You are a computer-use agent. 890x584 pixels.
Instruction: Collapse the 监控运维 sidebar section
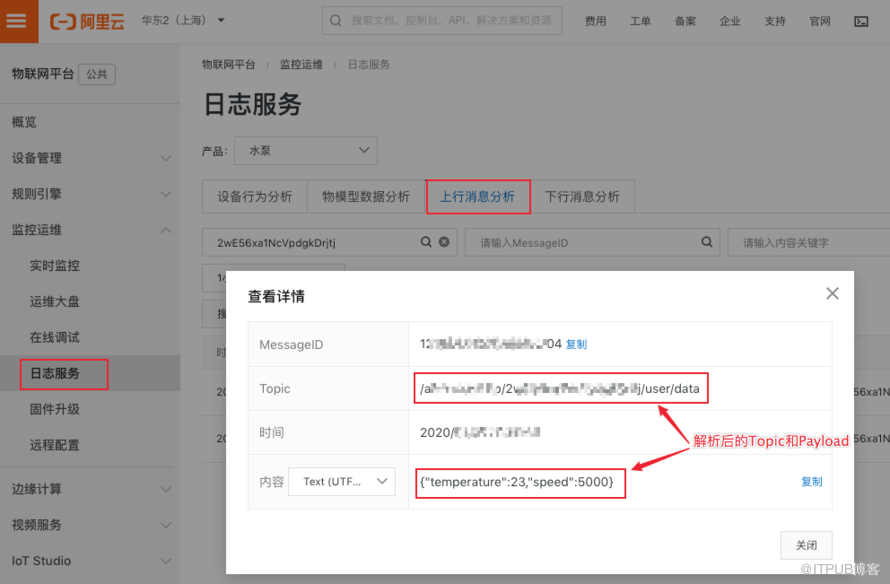tap(166, 230)
